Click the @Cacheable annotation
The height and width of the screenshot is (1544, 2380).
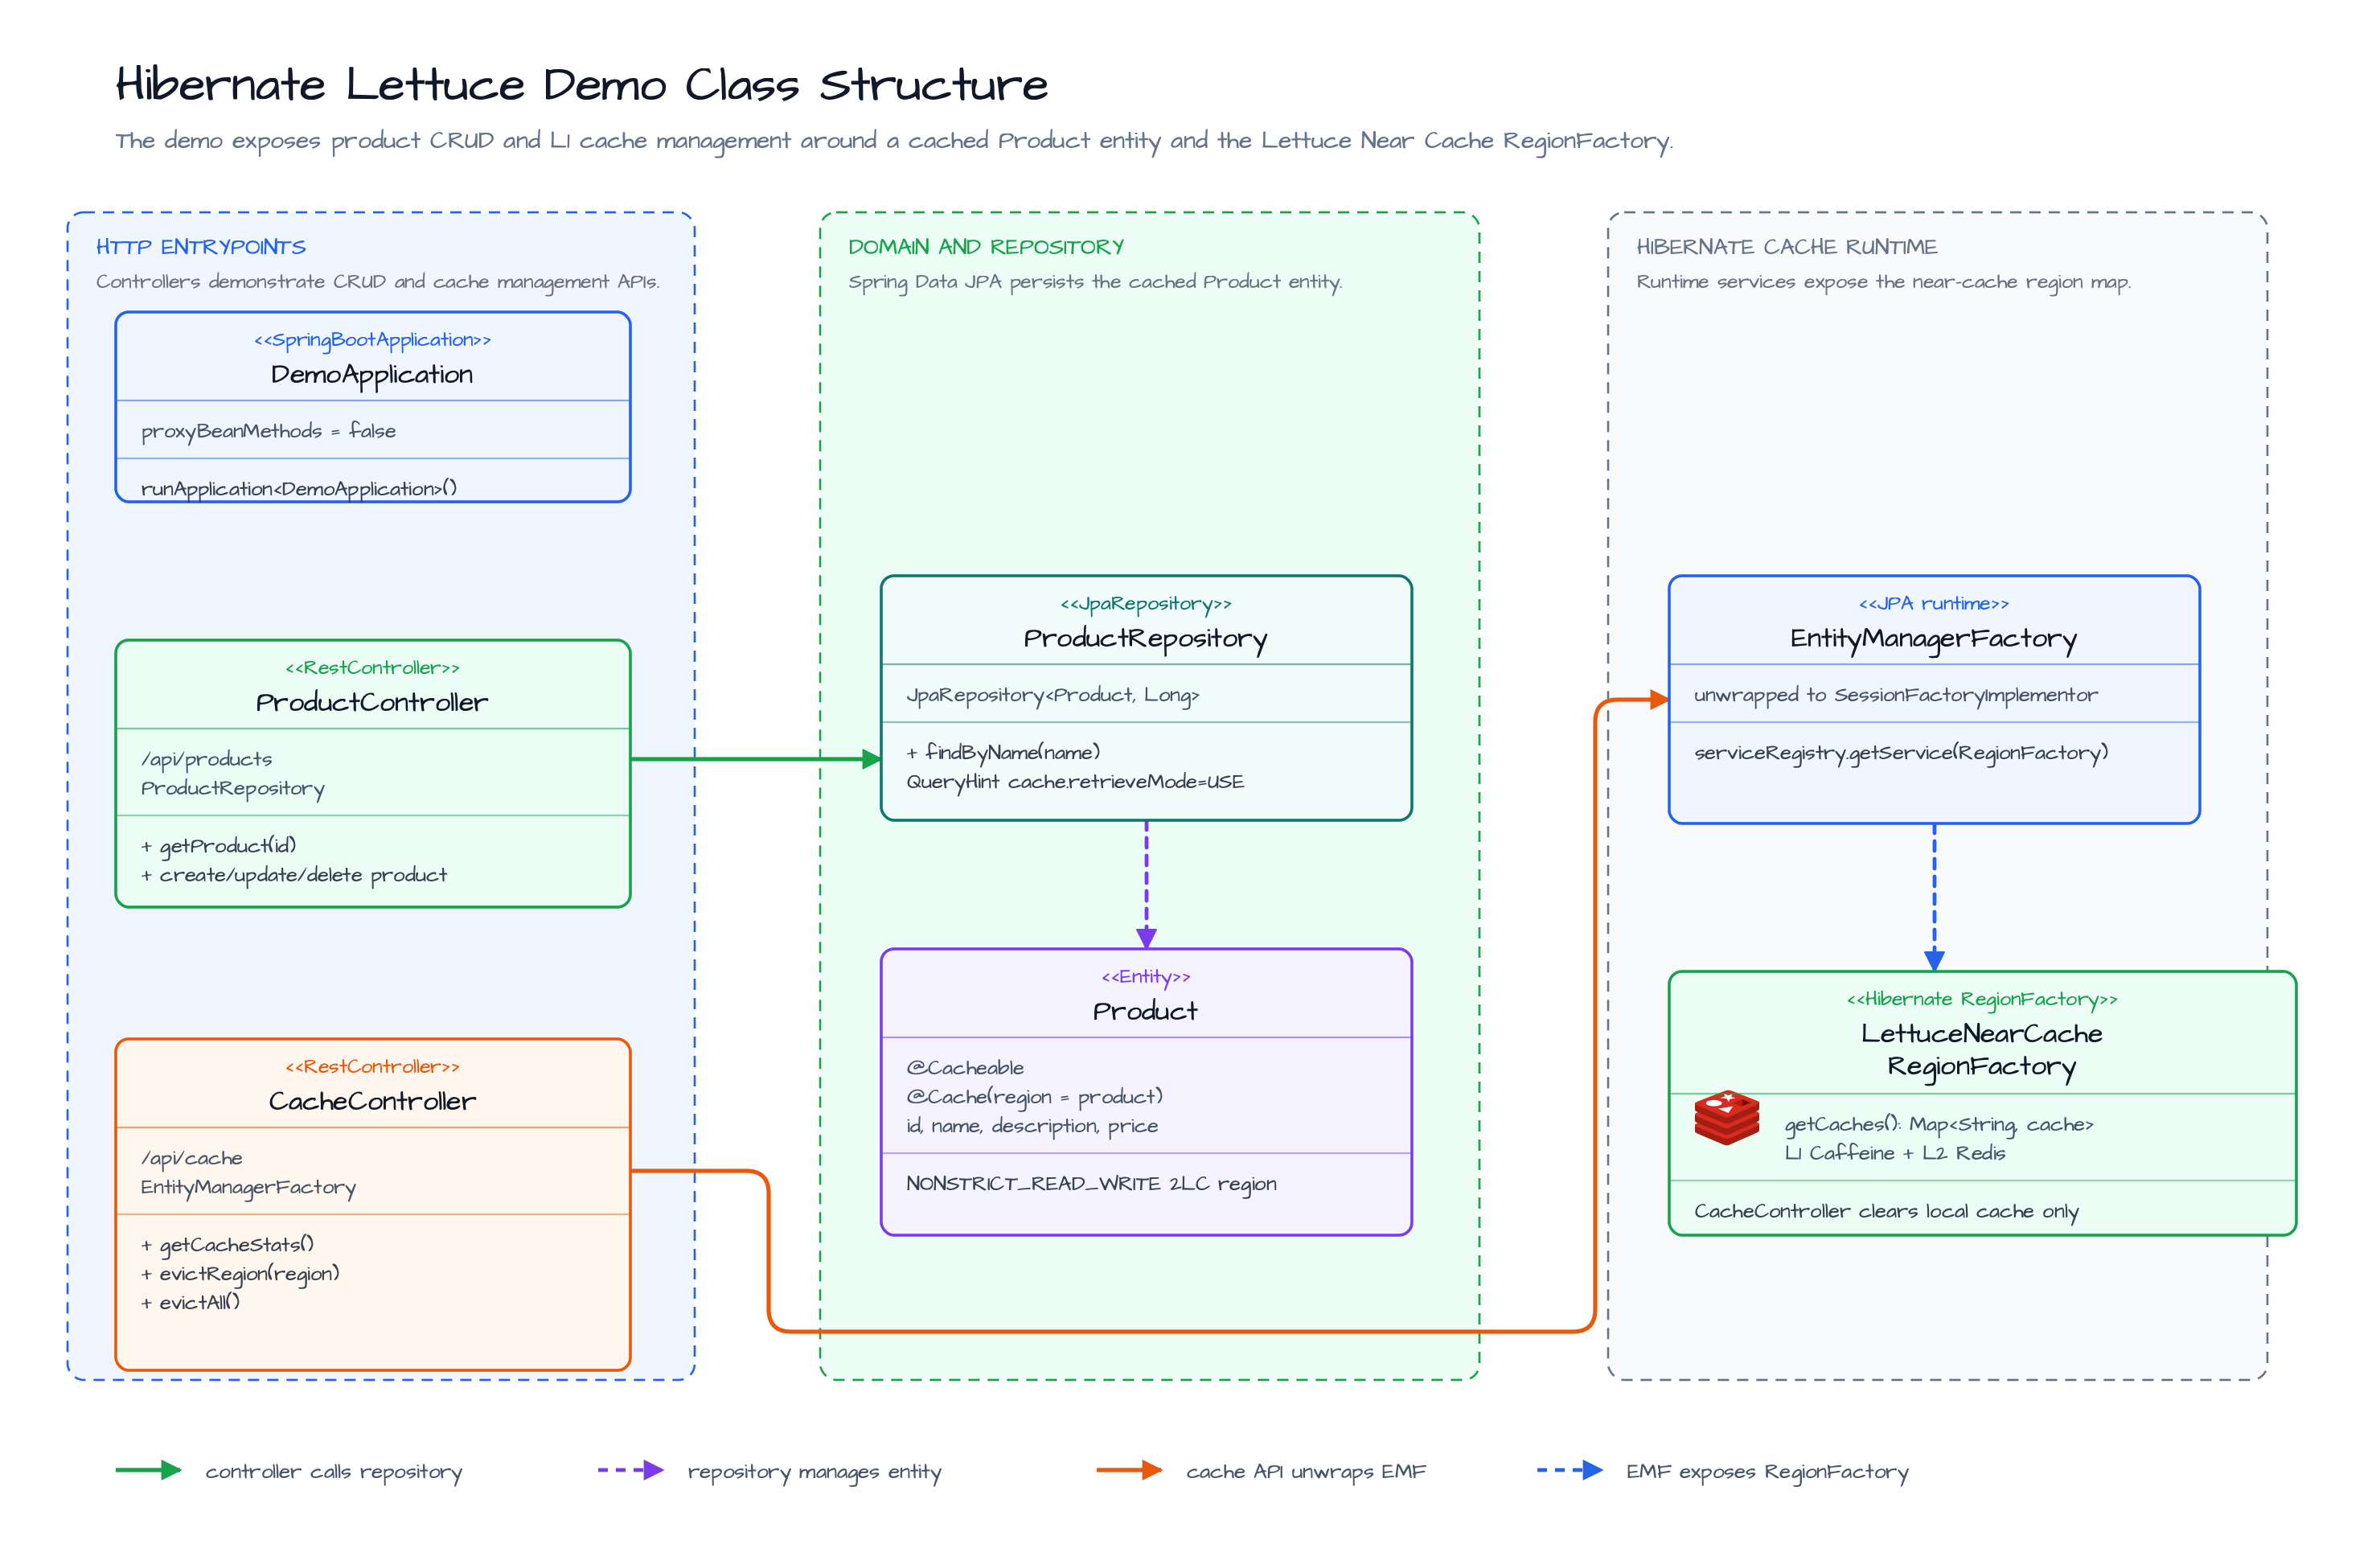[x=965, y=1068]
